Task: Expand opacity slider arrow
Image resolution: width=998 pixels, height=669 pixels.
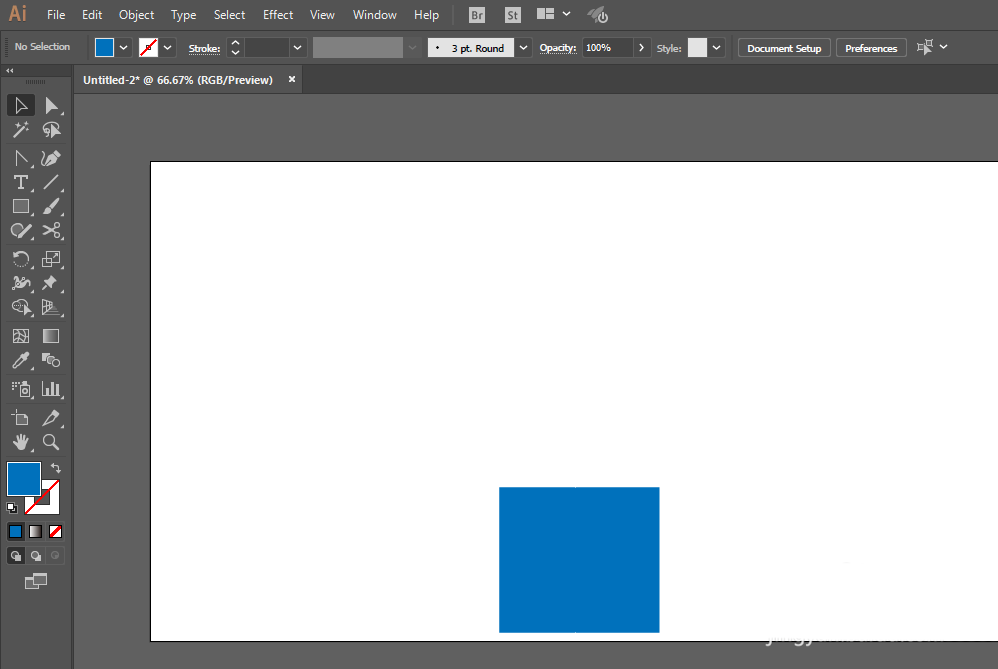Action: point(642,48)
